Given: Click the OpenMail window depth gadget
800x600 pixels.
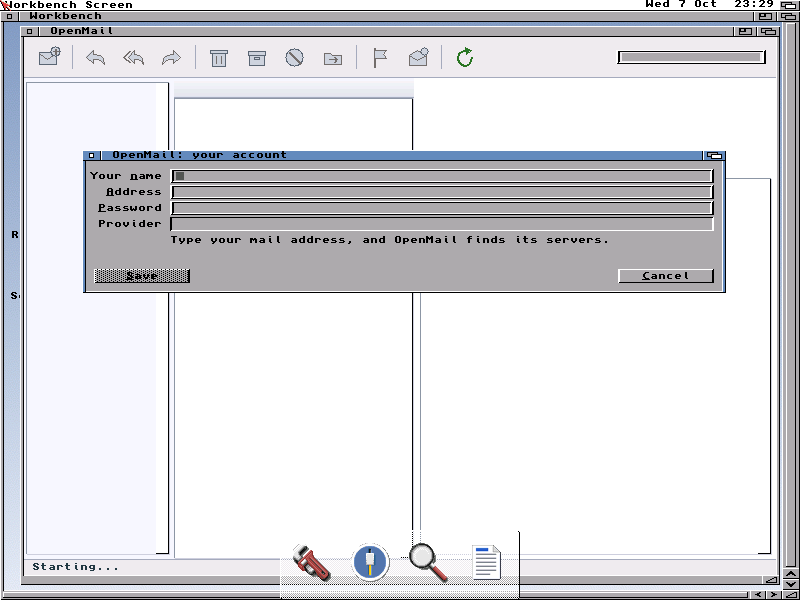Looking at the screenshot, I should pyautogui.click(x=768, y=31).
